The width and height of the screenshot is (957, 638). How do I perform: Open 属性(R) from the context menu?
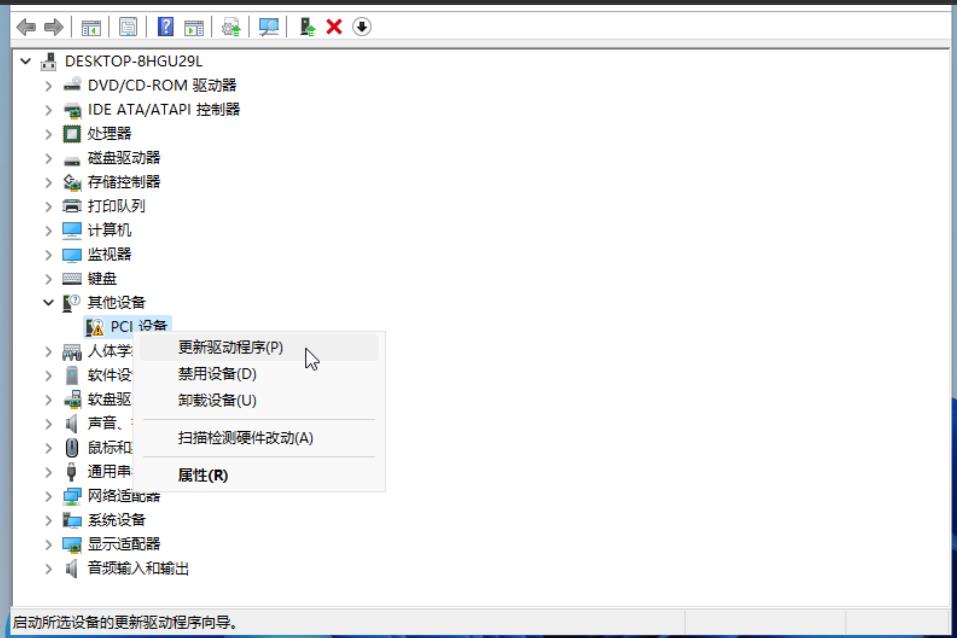coord(203,475)
